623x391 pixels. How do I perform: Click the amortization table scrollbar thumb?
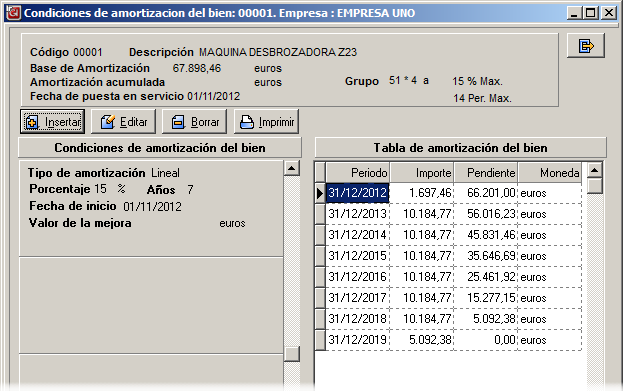click(x=595, y=186)
